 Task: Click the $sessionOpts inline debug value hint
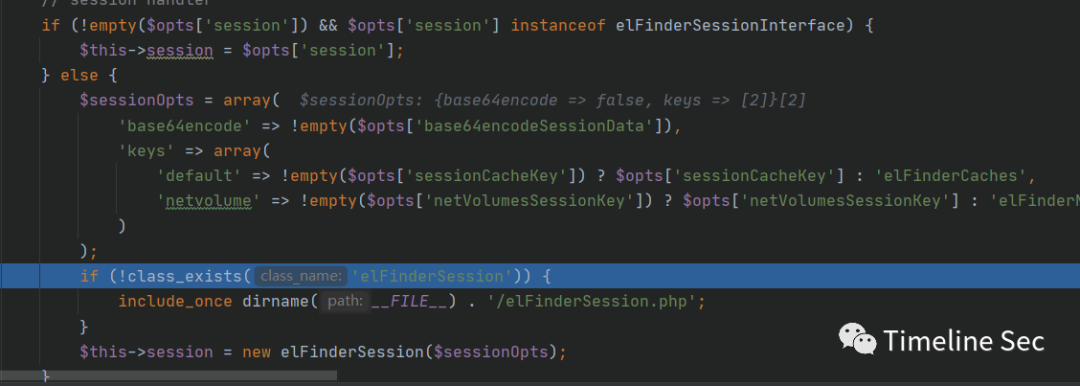[552, 101]
